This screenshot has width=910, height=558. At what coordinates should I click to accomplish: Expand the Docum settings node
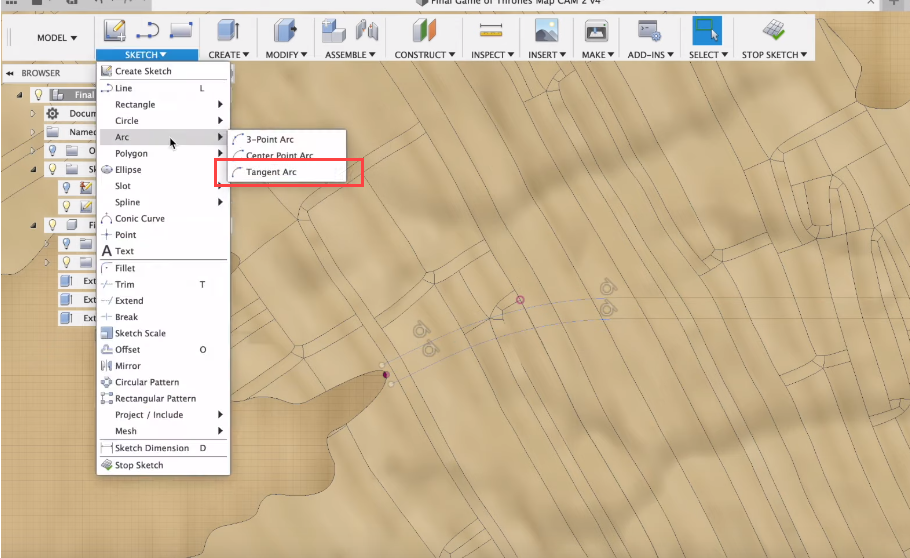(x=33, y=113)
